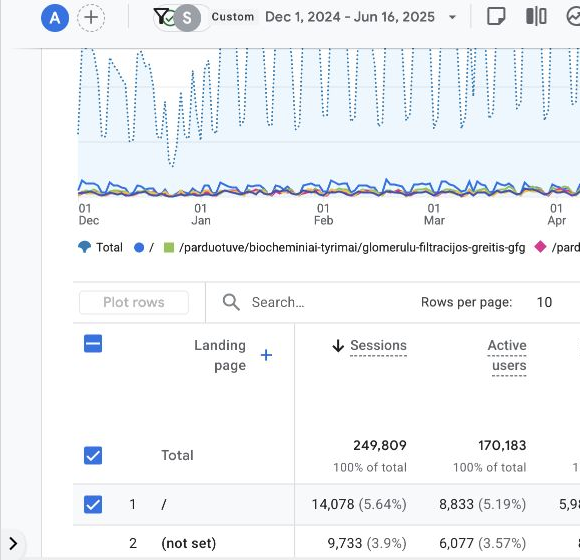Click the 01 Jan axis label on chart
The image size is (580, 560).
pyautogui.click(x=201, y=215)
